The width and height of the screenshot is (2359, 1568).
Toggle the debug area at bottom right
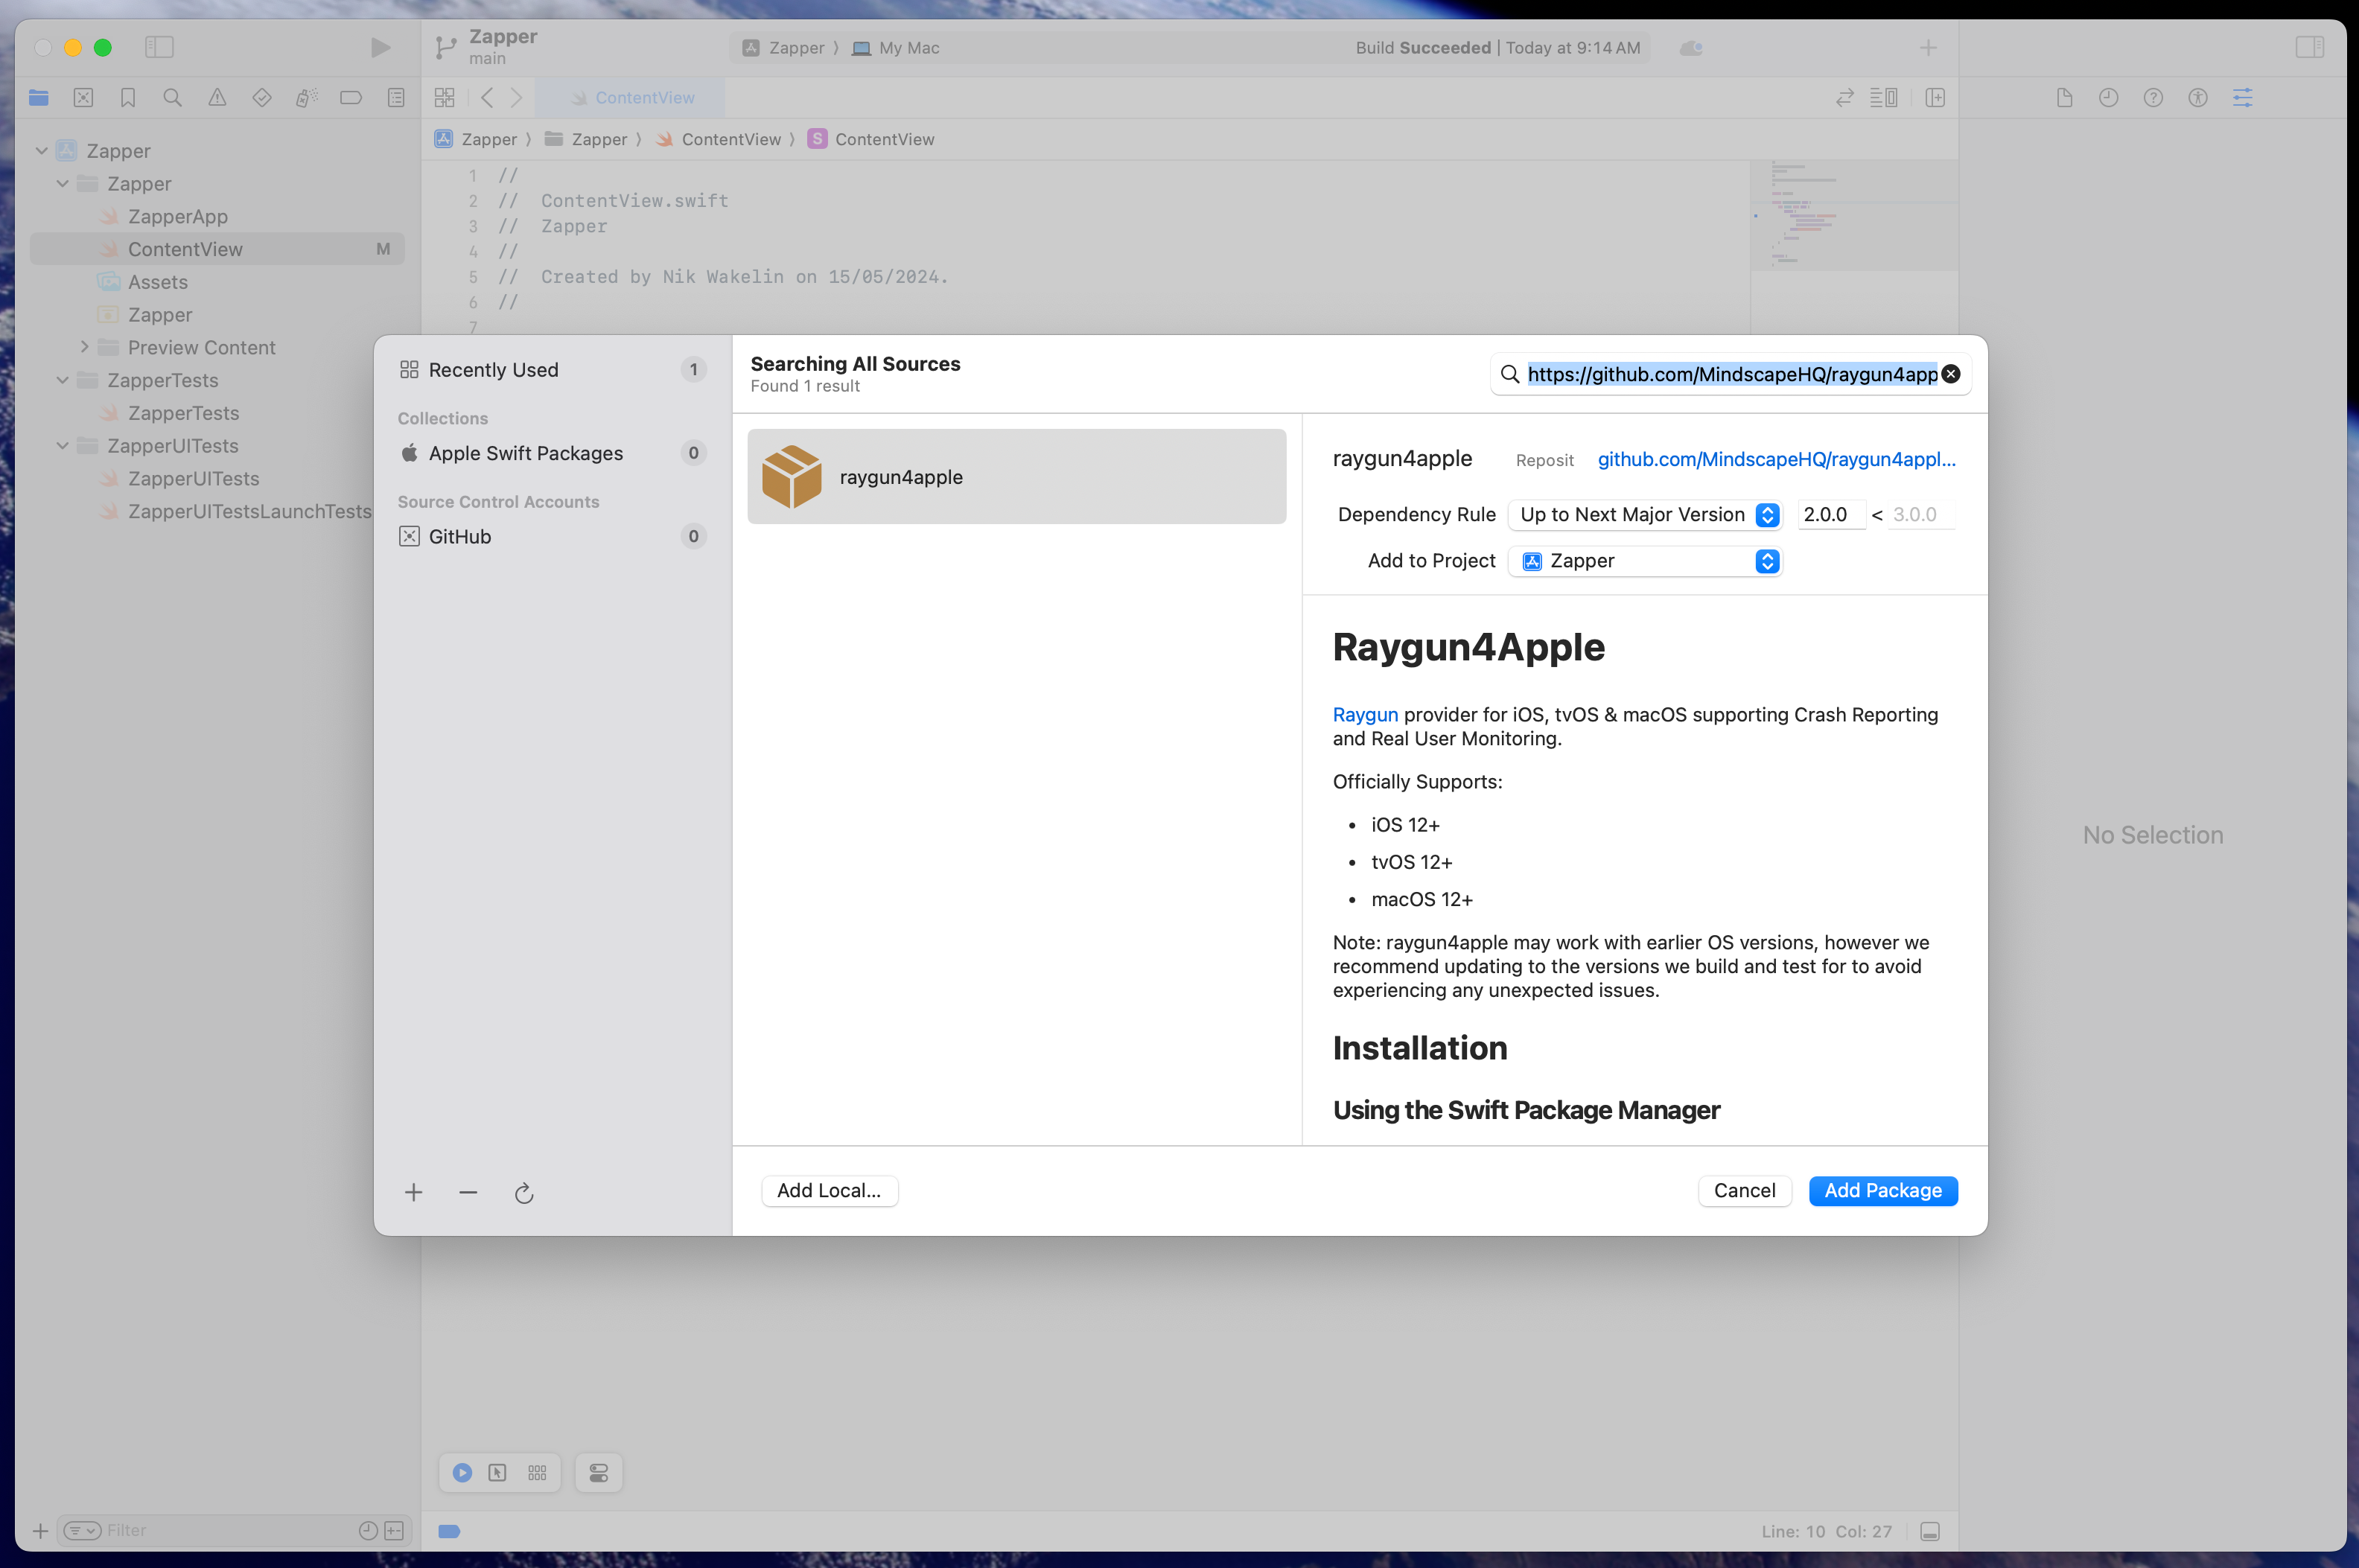click(x=1930, y=1531)
